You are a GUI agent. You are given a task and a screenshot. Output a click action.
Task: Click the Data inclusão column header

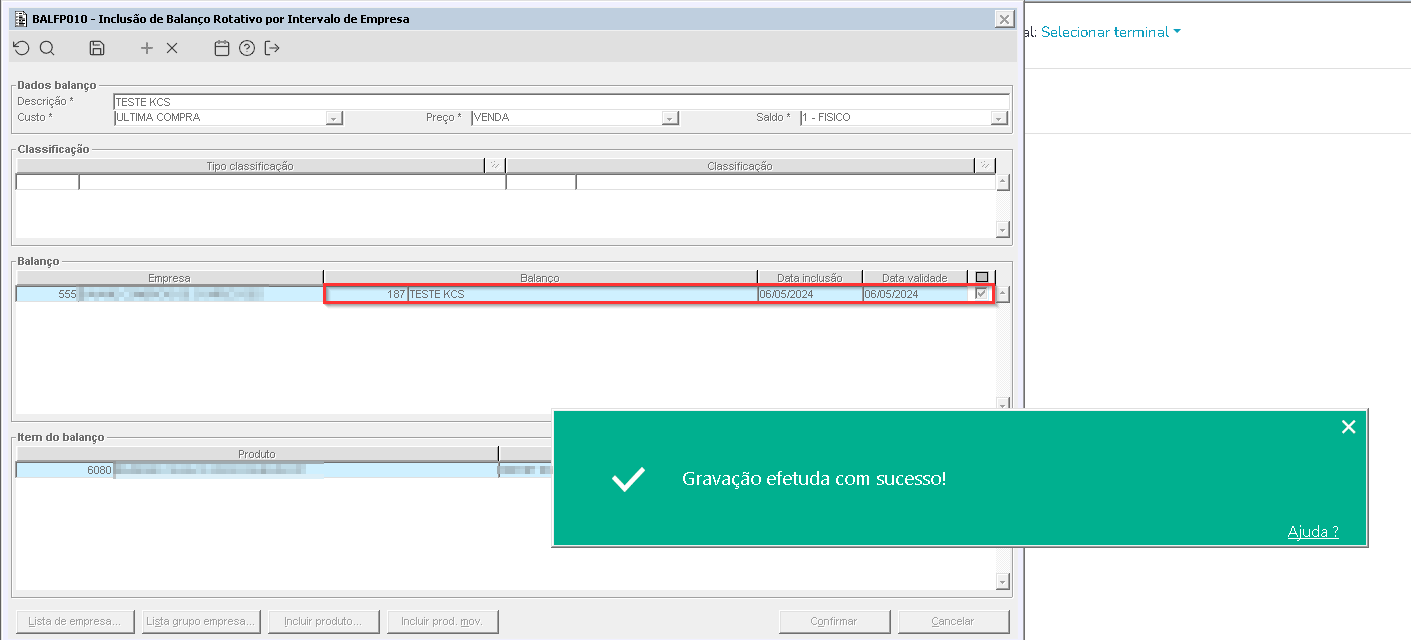[x=810, y=278]
